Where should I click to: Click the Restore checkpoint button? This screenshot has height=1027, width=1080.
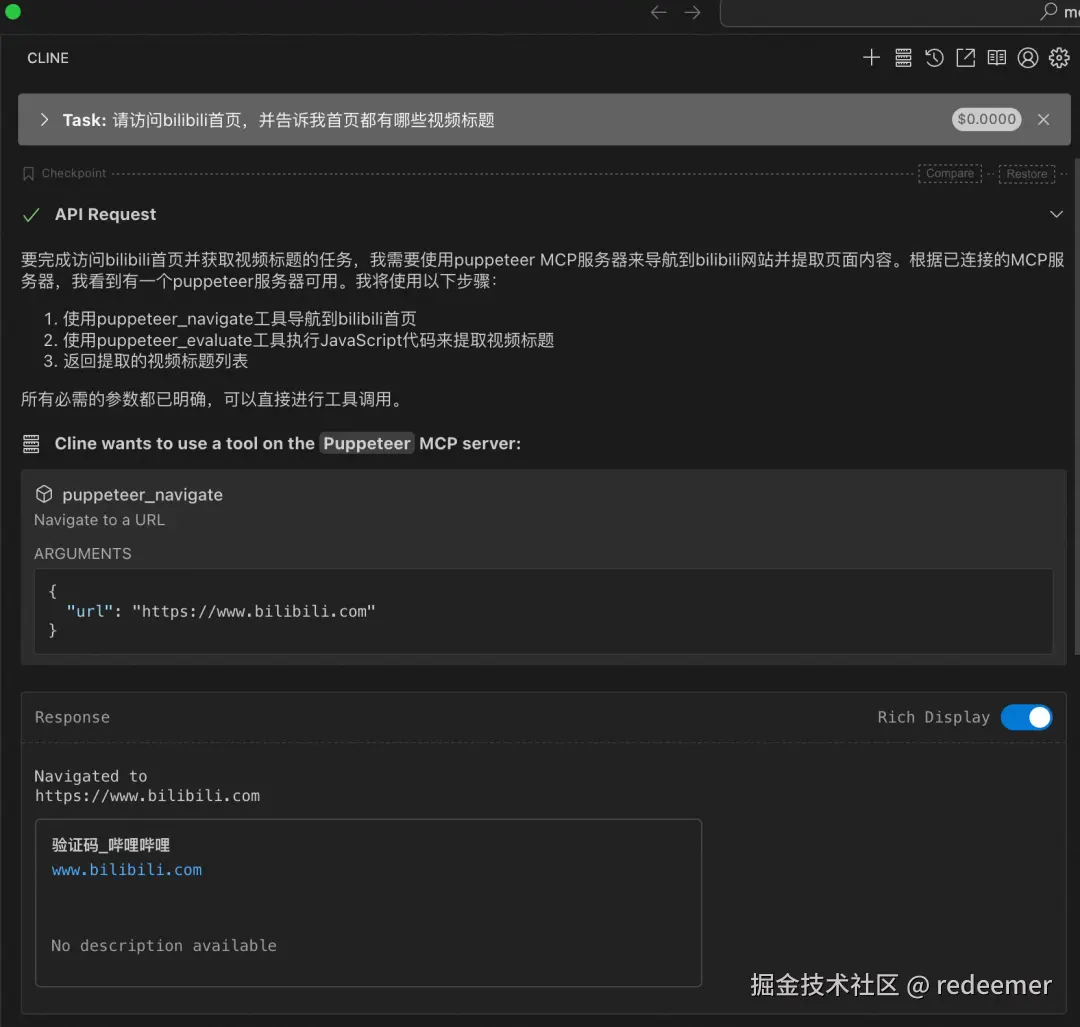(1026, 173)
